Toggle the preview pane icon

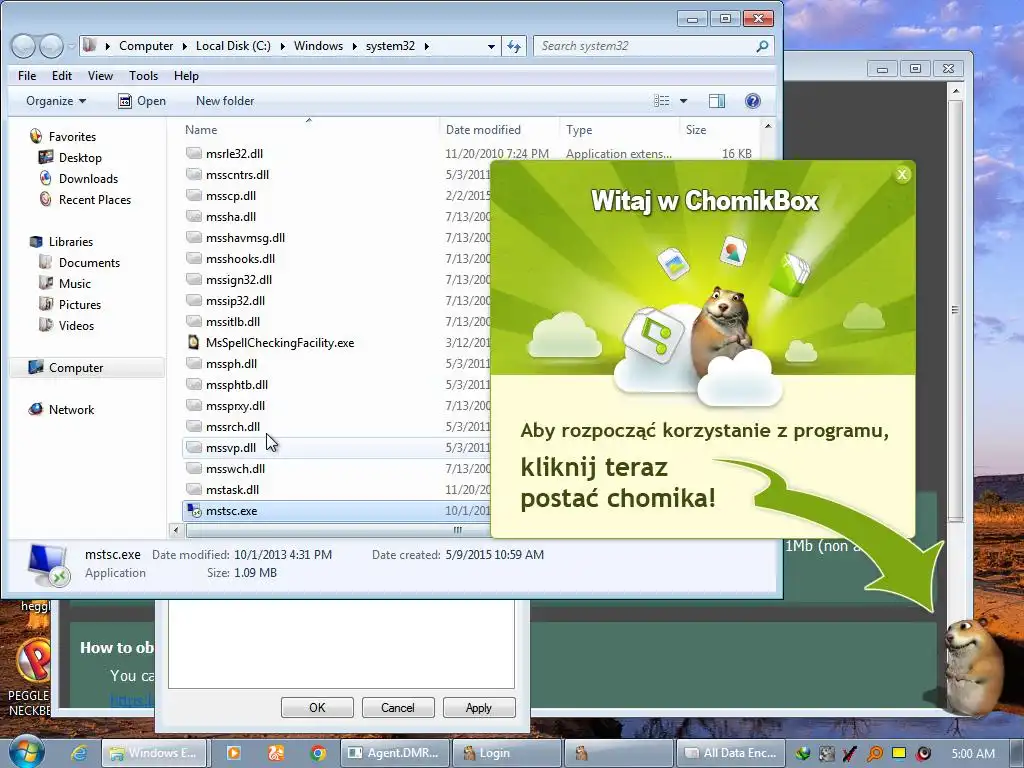(x=716, y=101)
